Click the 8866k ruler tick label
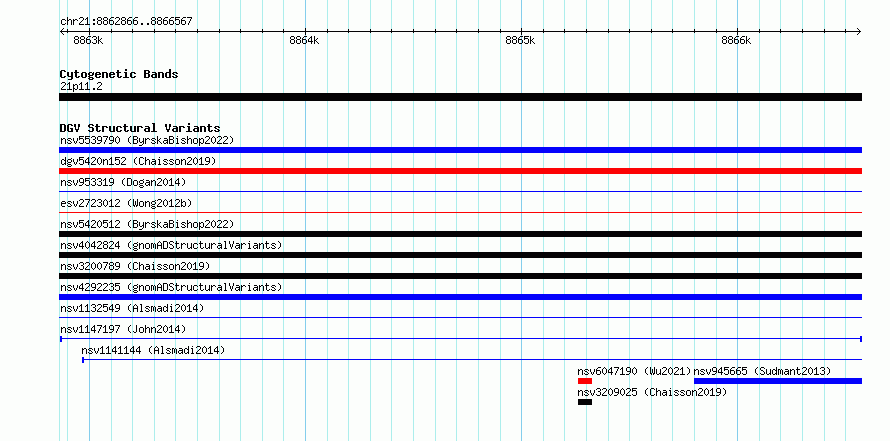The width and height of the screenshot is (890, 441). [x=736, y=40]
